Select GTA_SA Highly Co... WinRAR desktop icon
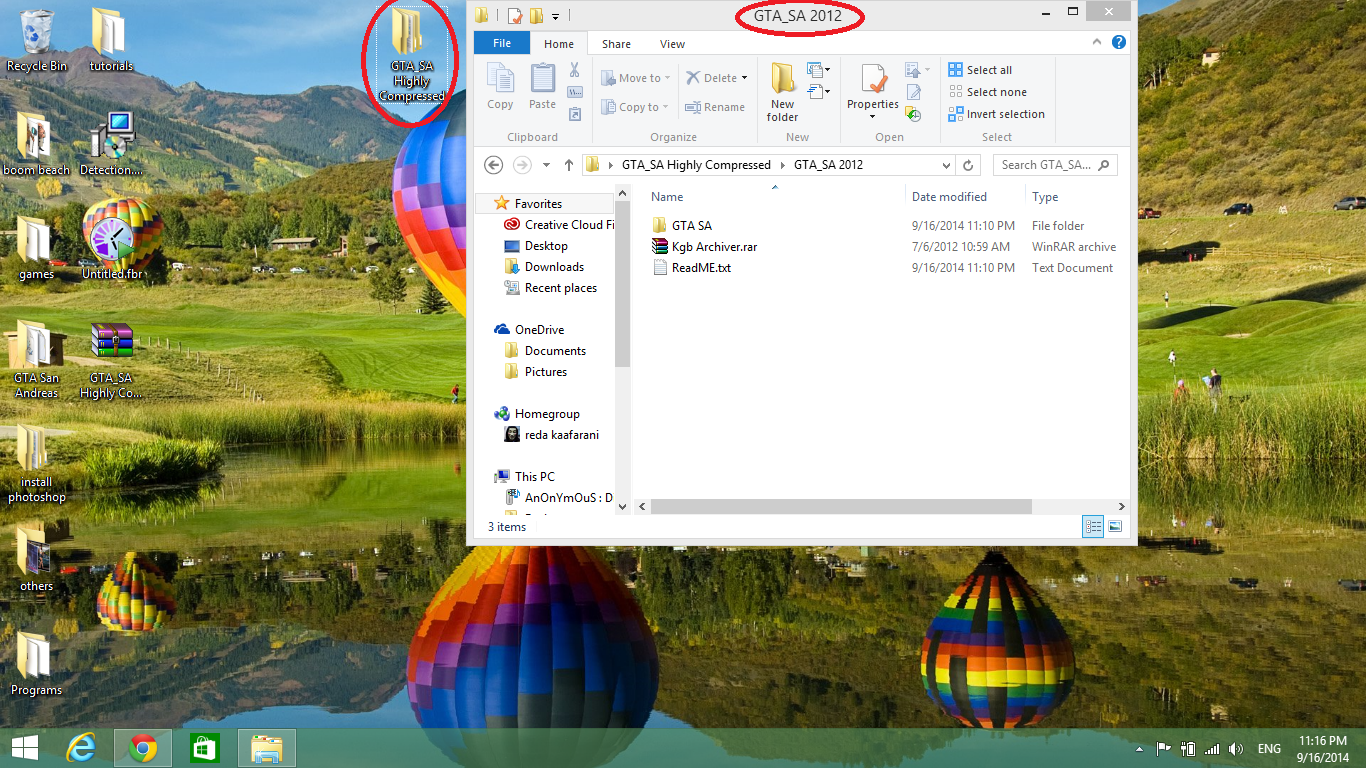The width and height of the screenshot is (1366, 768). [111, 360]
